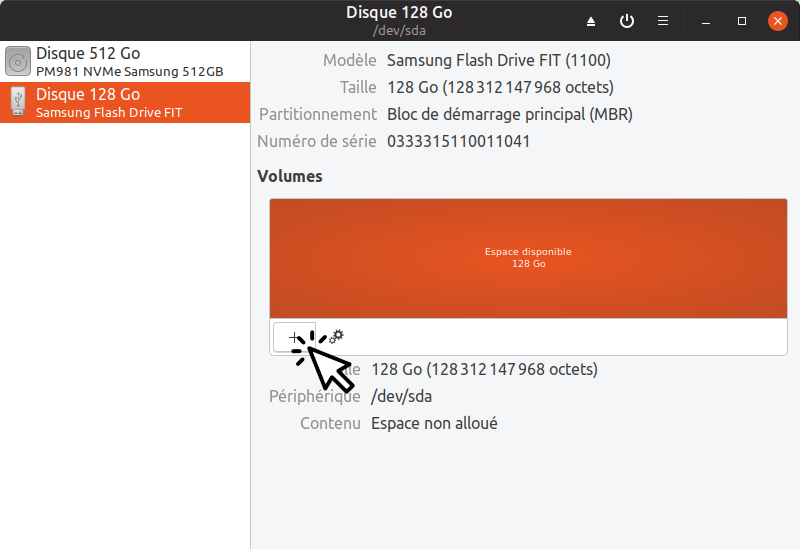
Task: Open the hamburger drive options menu
Action: (663, 21)
